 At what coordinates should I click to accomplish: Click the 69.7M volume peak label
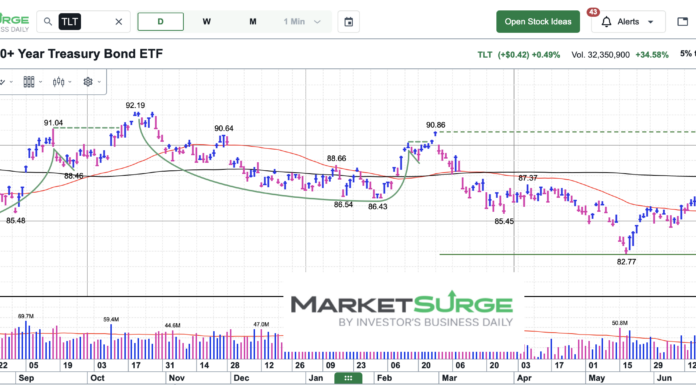coord(26,316)
